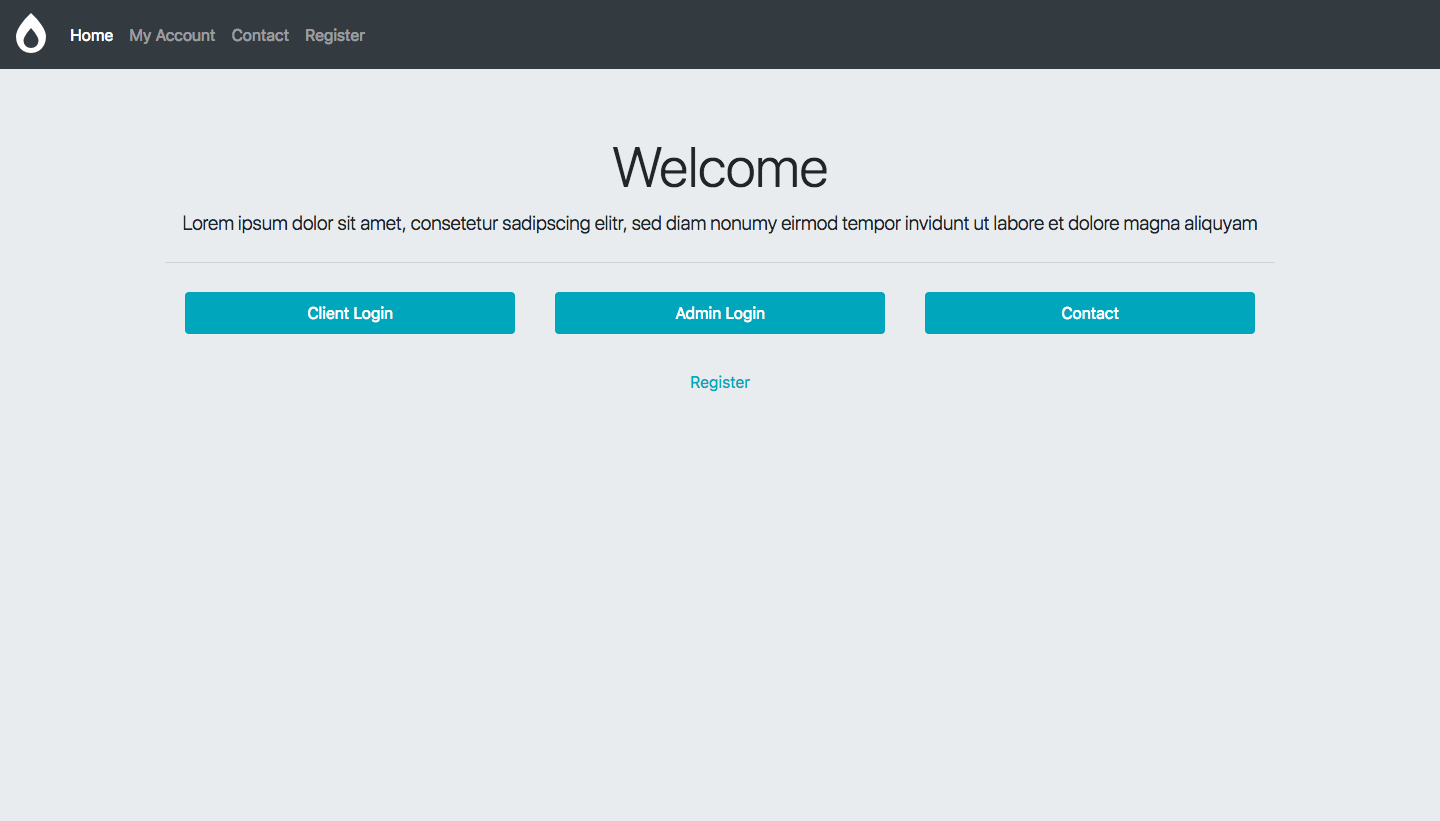Open Register from the top navigation bar
The image size is (1440, 821).
pos(335,35)
